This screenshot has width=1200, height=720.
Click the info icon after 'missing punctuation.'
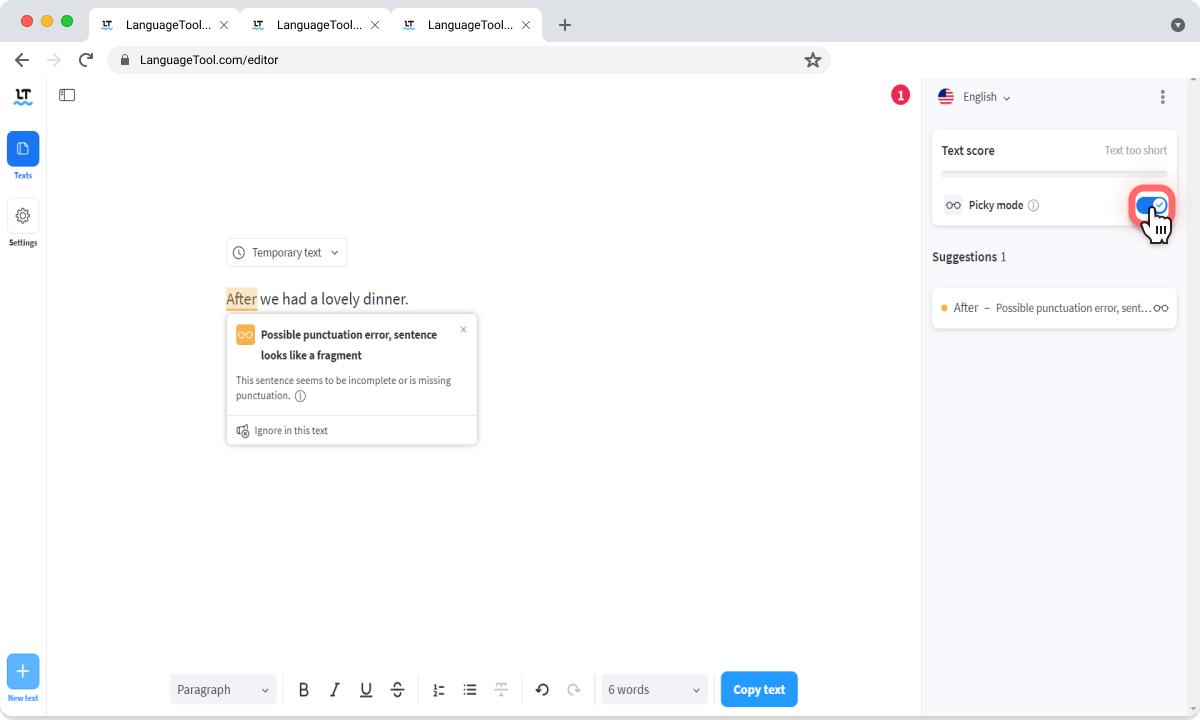click(x=300, y=396)
